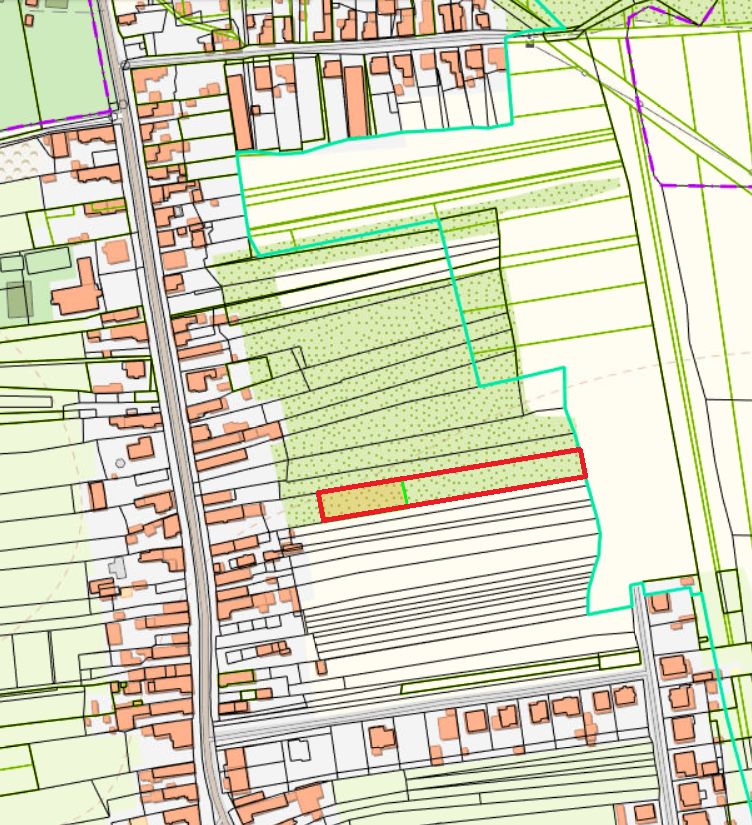Click the small circle marker west of main road
This screenshot has height=825, width=752.
pos(121,463)
